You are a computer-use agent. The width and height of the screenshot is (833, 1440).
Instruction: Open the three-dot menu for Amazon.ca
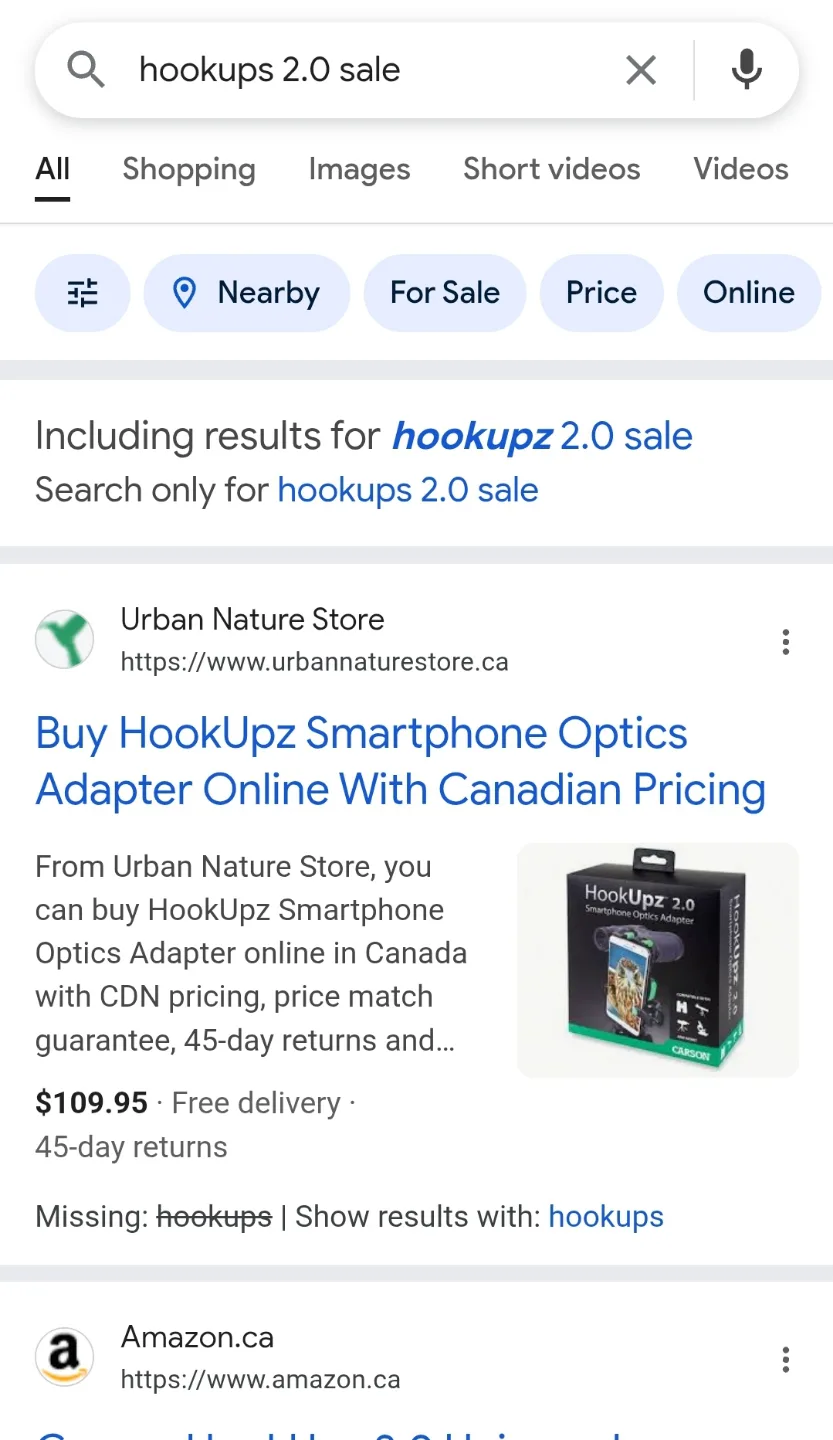click(786, 1359)
